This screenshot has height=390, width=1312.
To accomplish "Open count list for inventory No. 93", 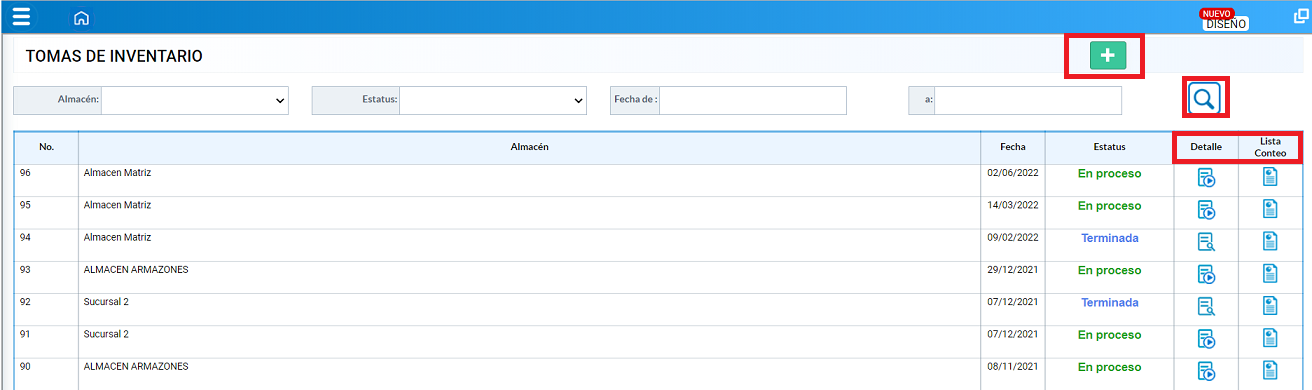I will (1270, 274).
